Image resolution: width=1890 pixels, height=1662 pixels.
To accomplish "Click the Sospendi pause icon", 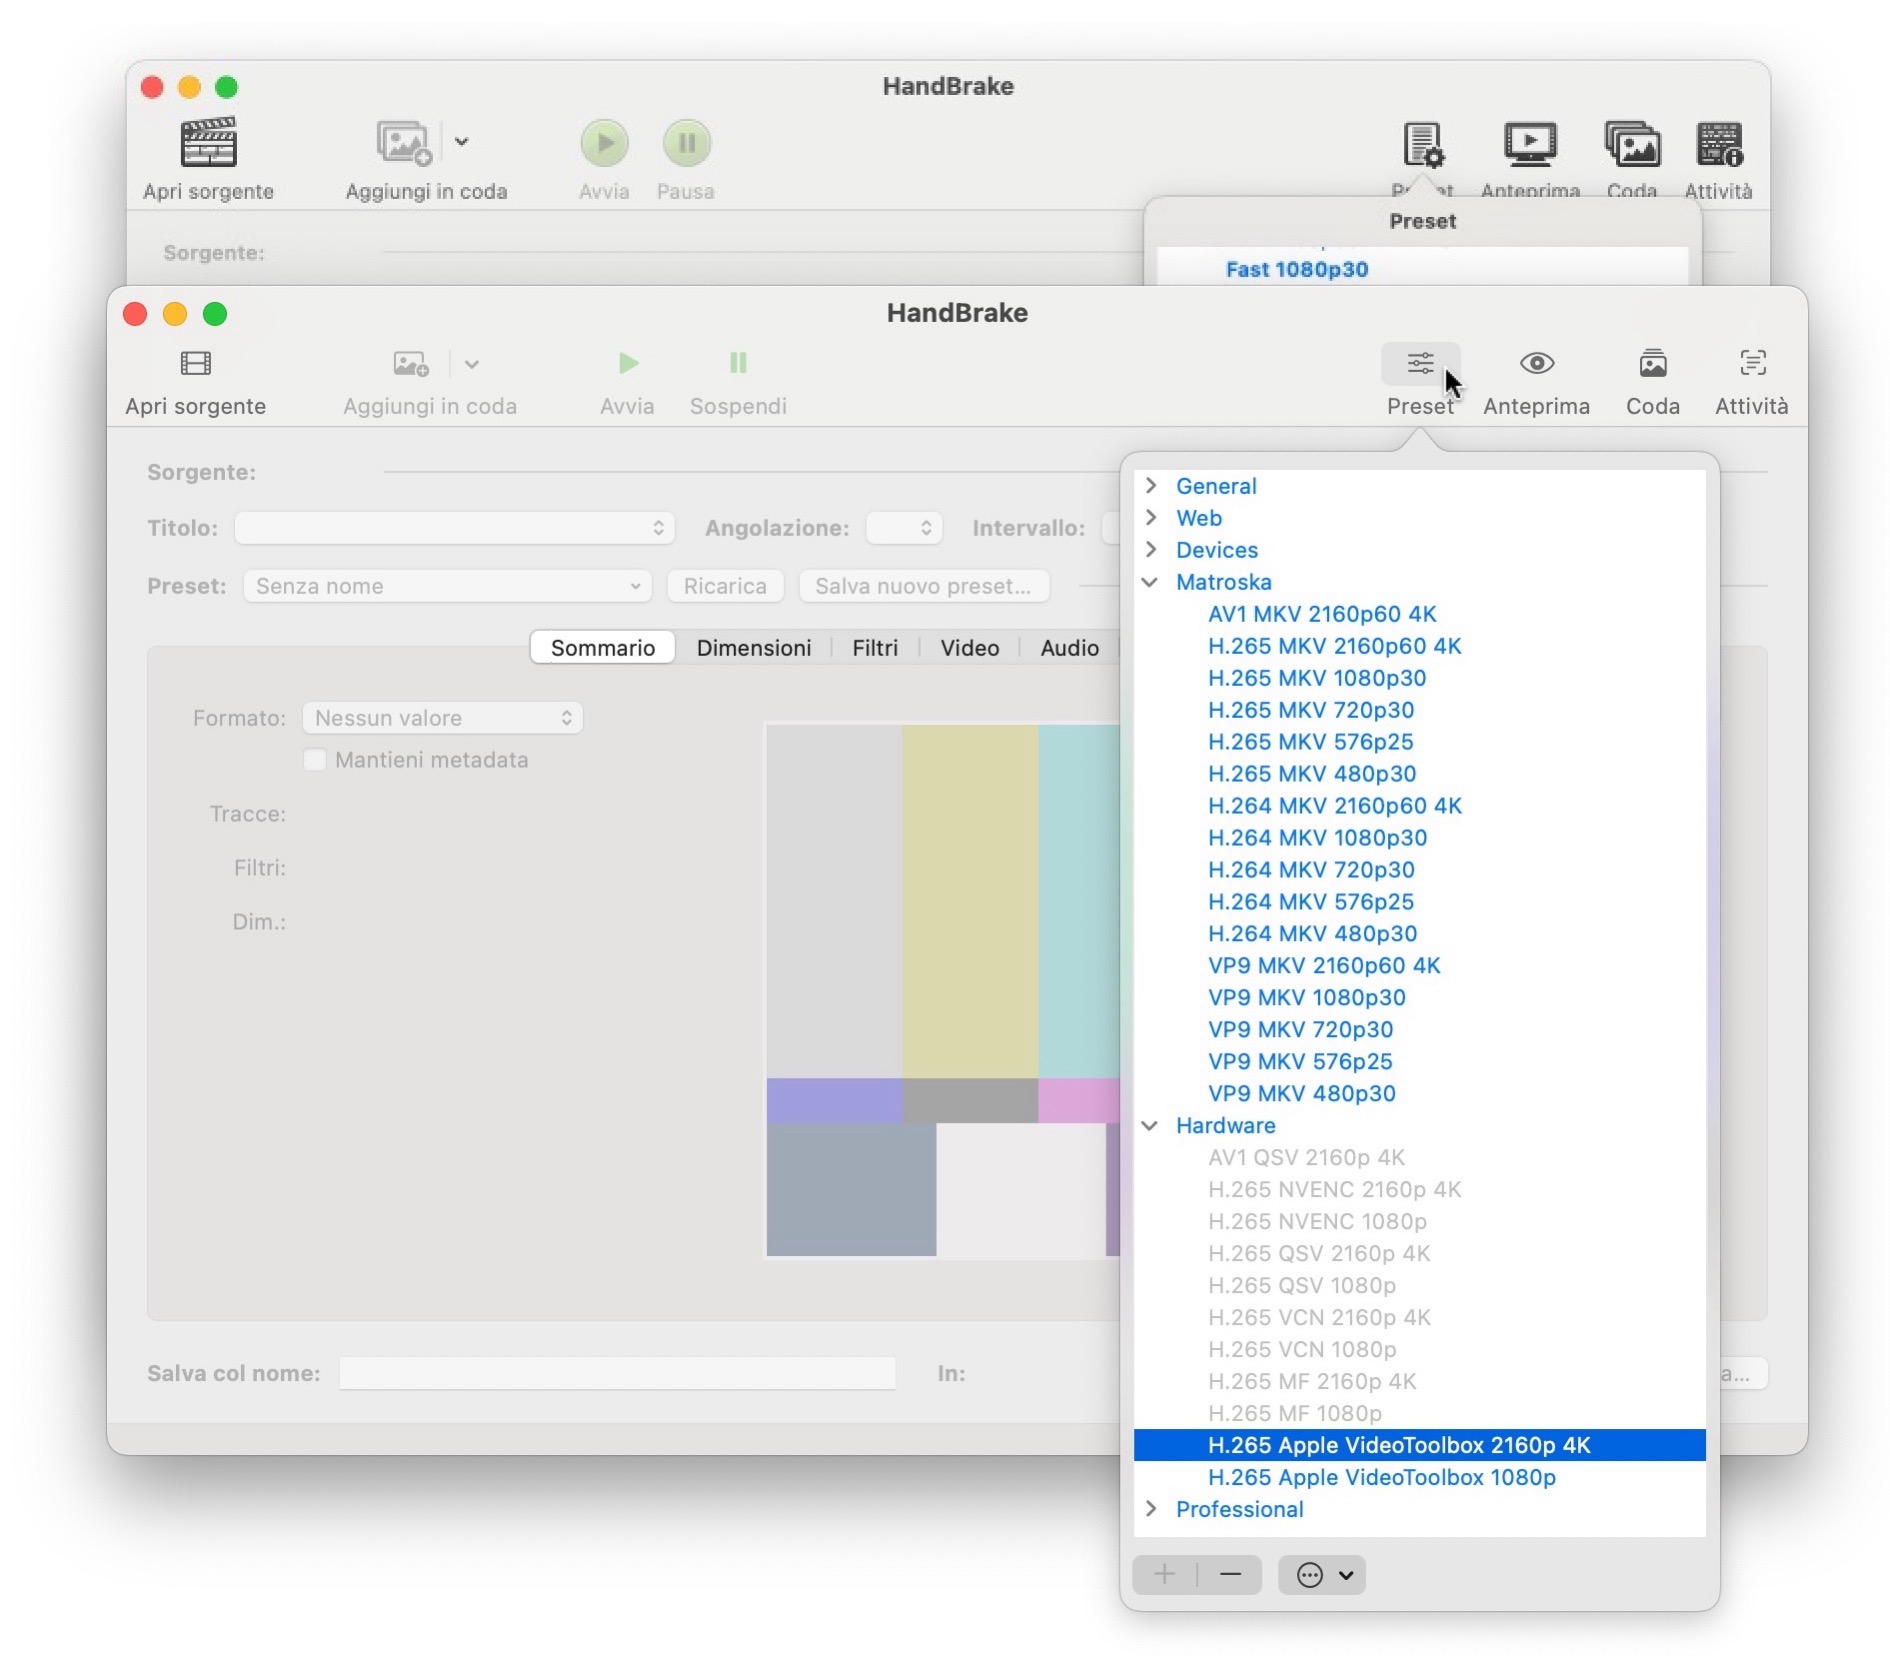I will tap(738, 363).
